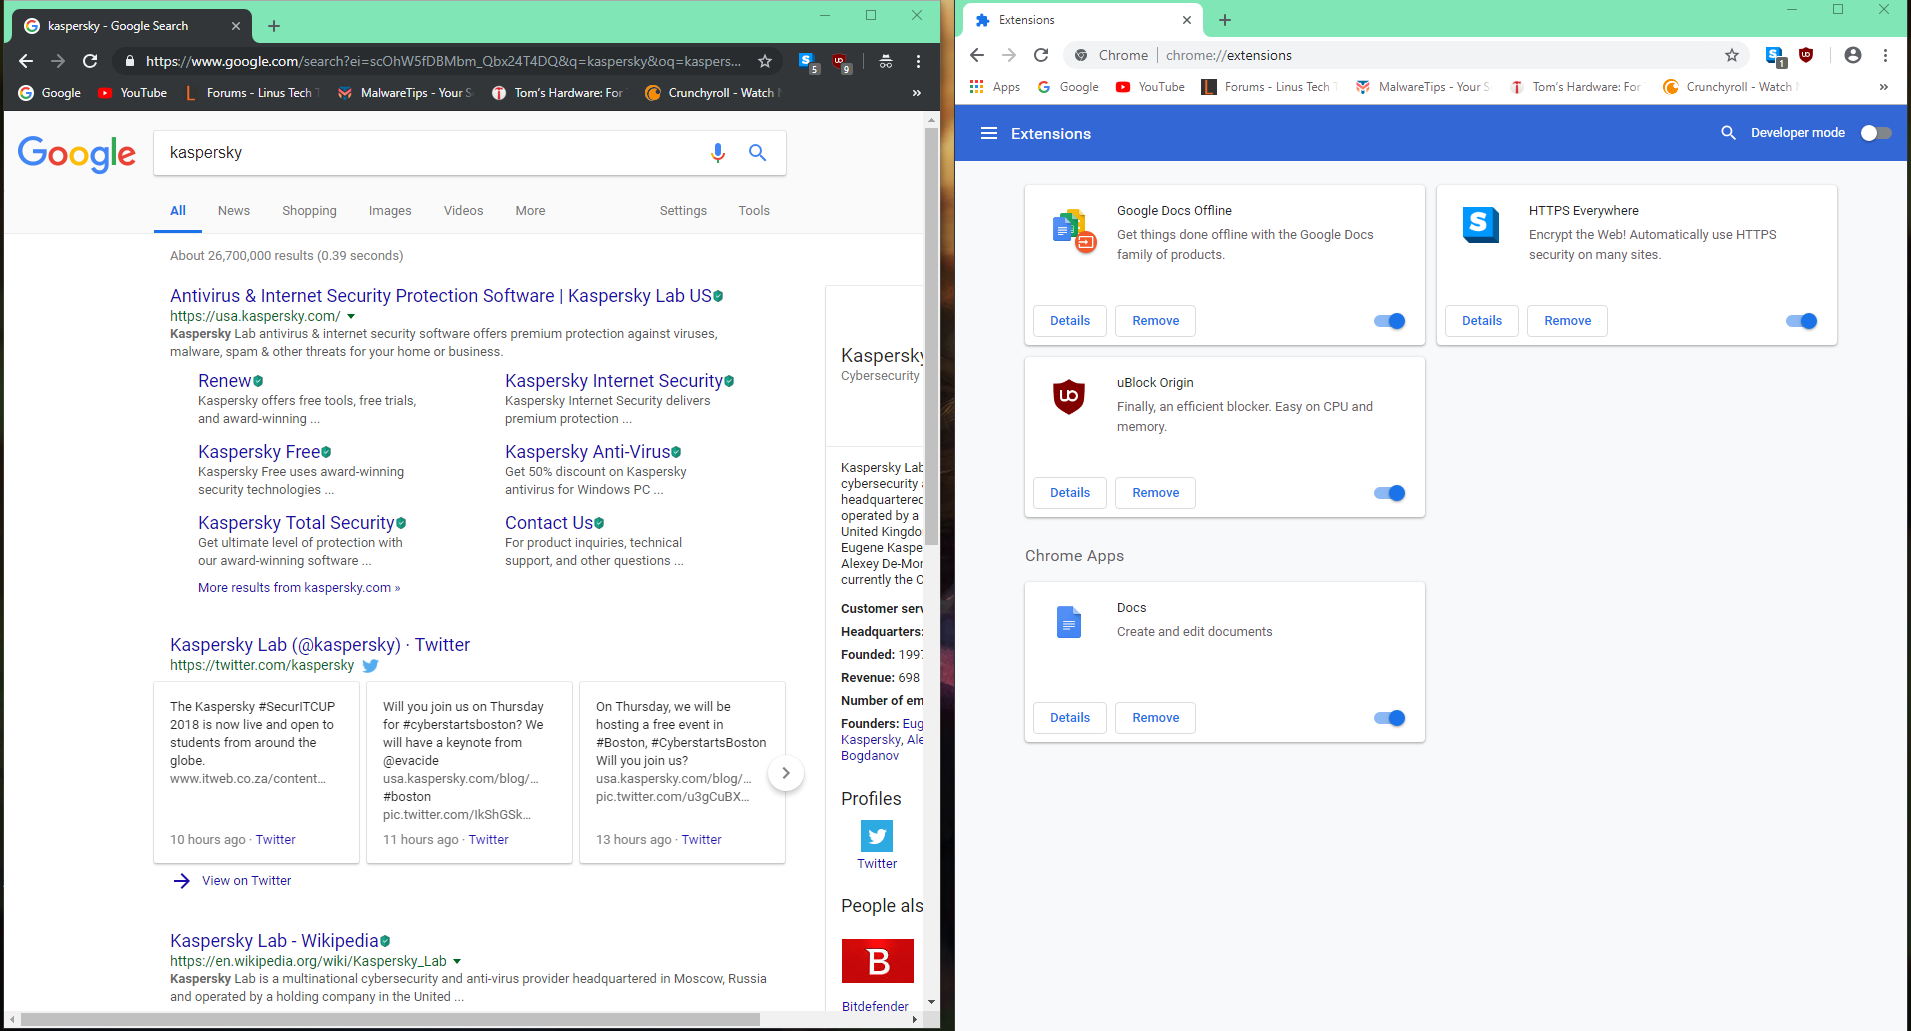Click the voice search microphone icon
The height and width of the screenshot is (1031, 1911).
pos(717,153)
